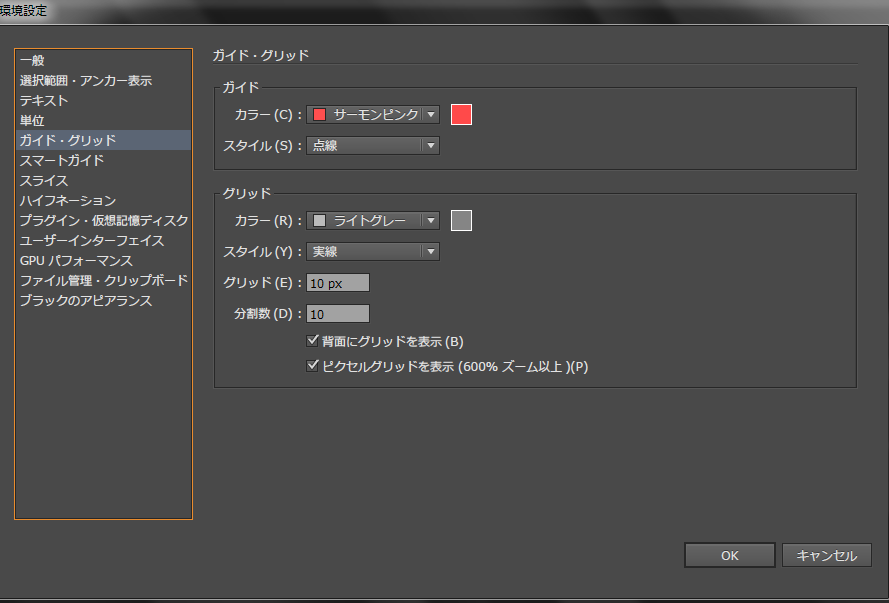Screen dimensions: 889x603
Task: Confirm with the OK button
Action: 730,555
